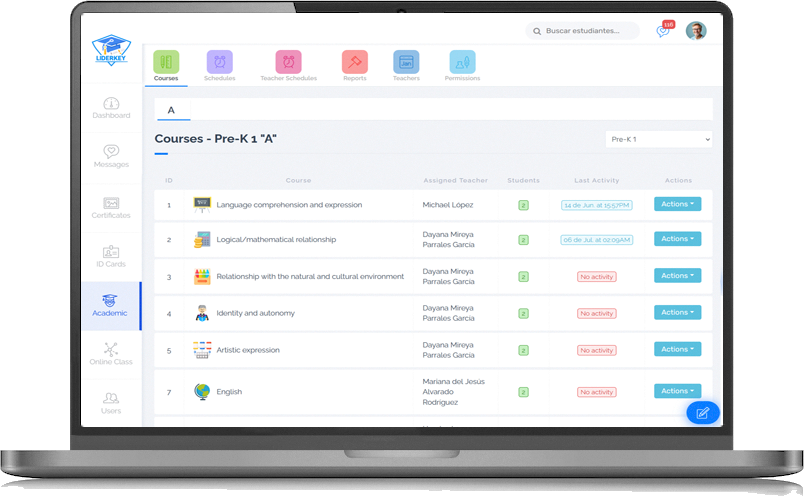Click students count badge for Language comprehension
The image size is (804, 496).
pyautogui.click(x=523, y=205)
